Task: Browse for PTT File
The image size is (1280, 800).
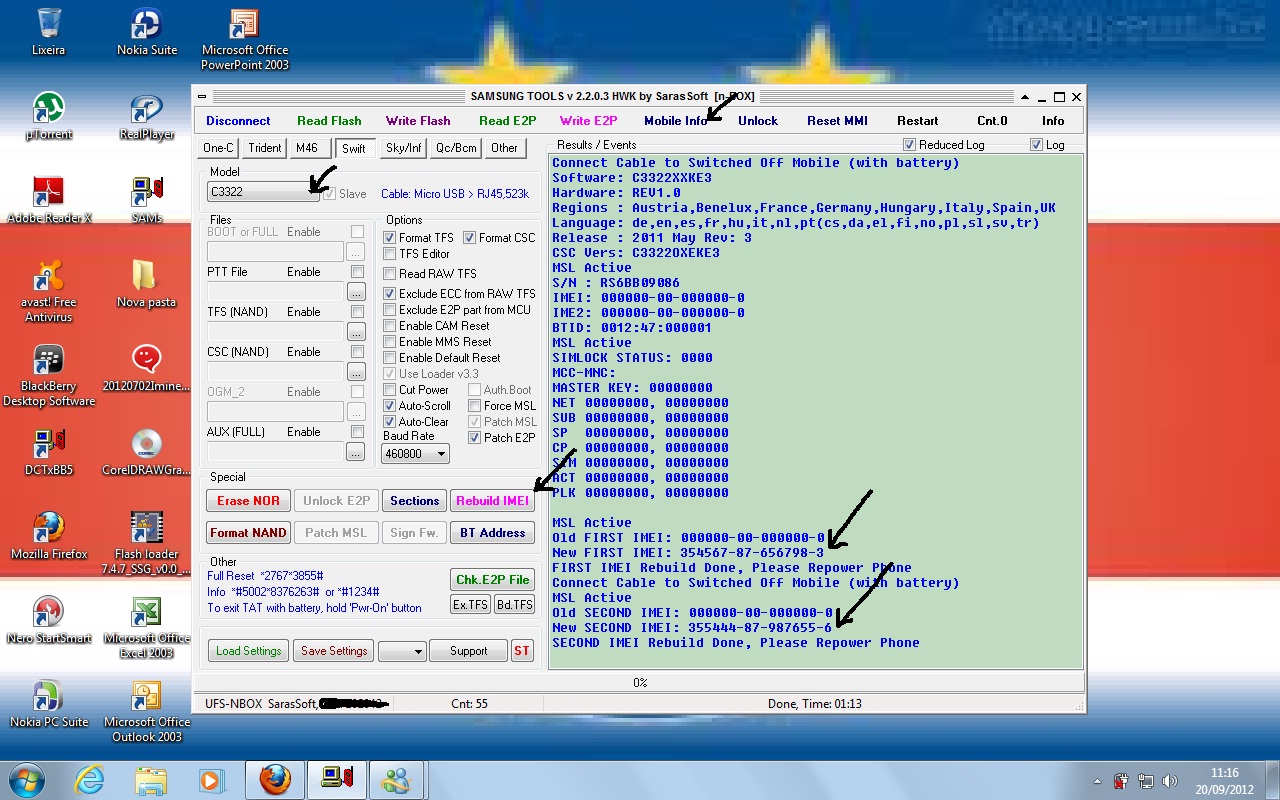Action: coord(356,292)
